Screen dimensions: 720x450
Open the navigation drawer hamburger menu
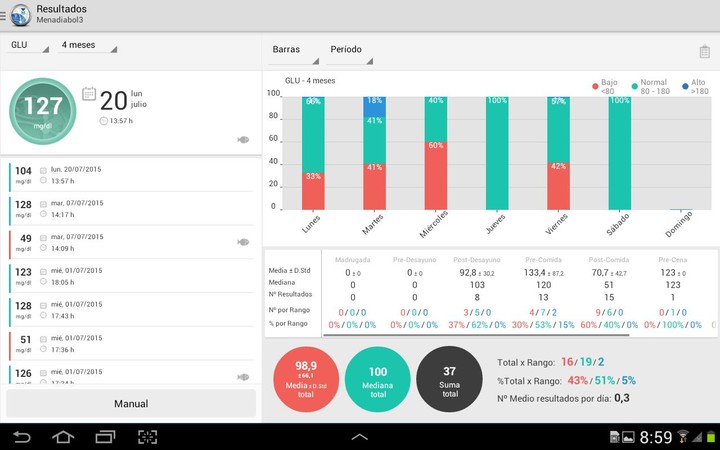point(5,14)
